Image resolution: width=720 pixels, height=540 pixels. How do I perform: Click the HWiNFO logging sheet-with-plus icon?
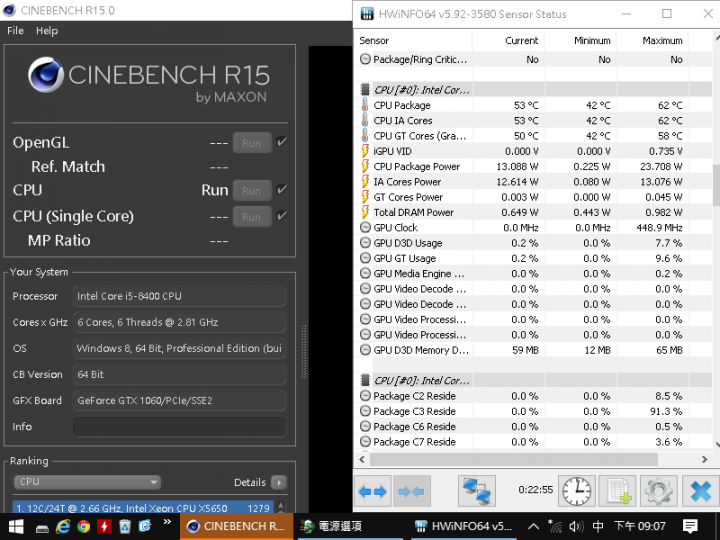(x=618, y=491)
